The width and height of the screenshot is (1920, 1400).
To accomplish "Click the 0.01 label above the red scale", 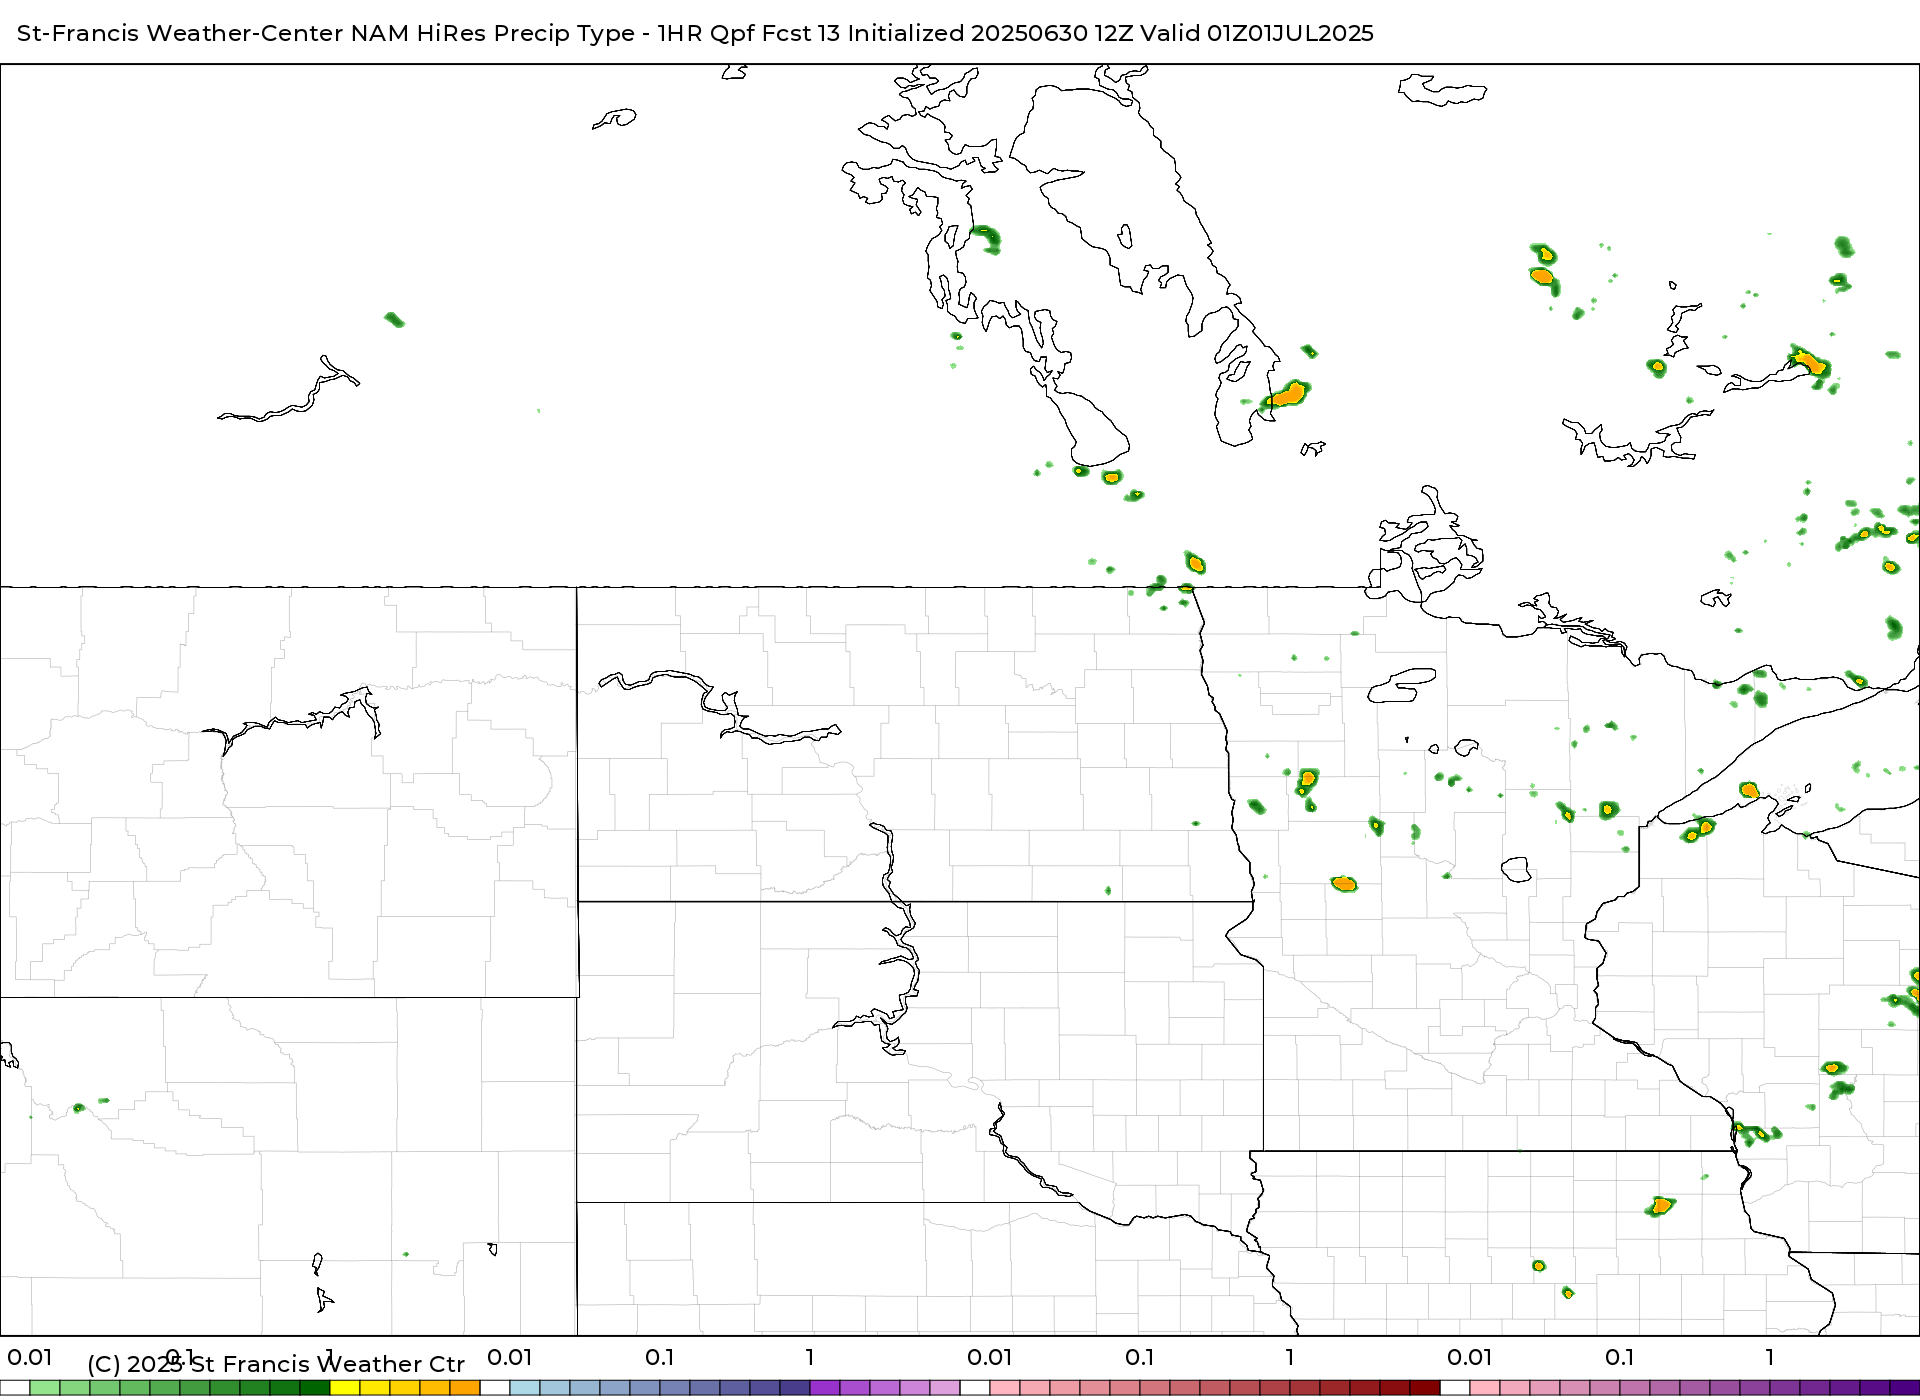I will [x=990, y=1357].
